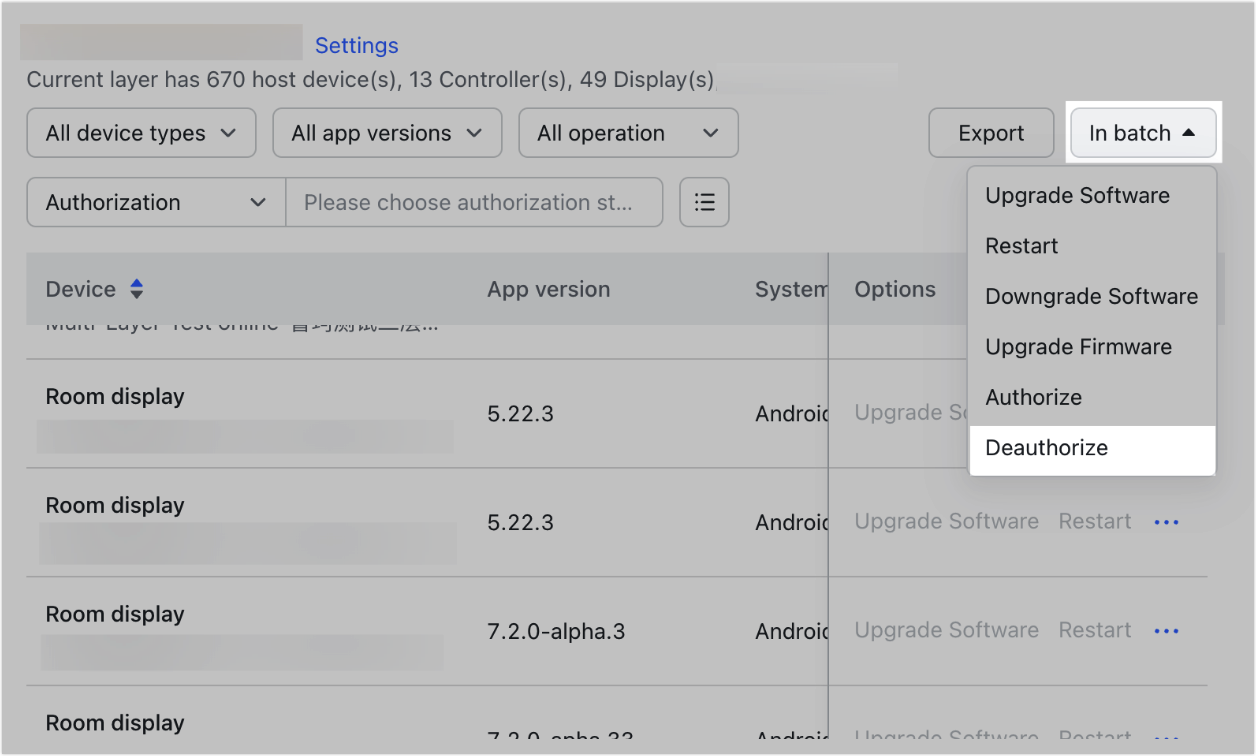Collapse the In batch dropdown
This screenshot has height=756, width=1256.
(1142, 133)
